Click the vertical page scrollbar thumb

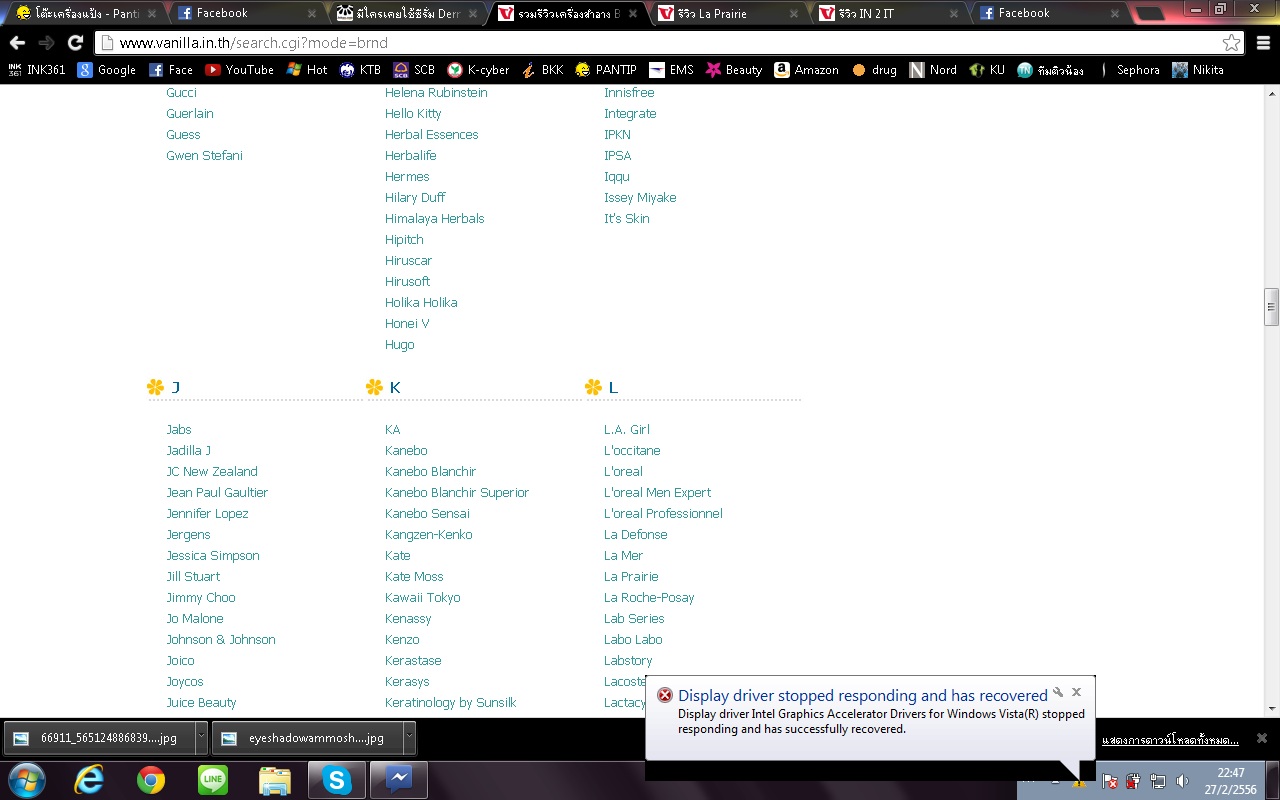pos(1271,307)
